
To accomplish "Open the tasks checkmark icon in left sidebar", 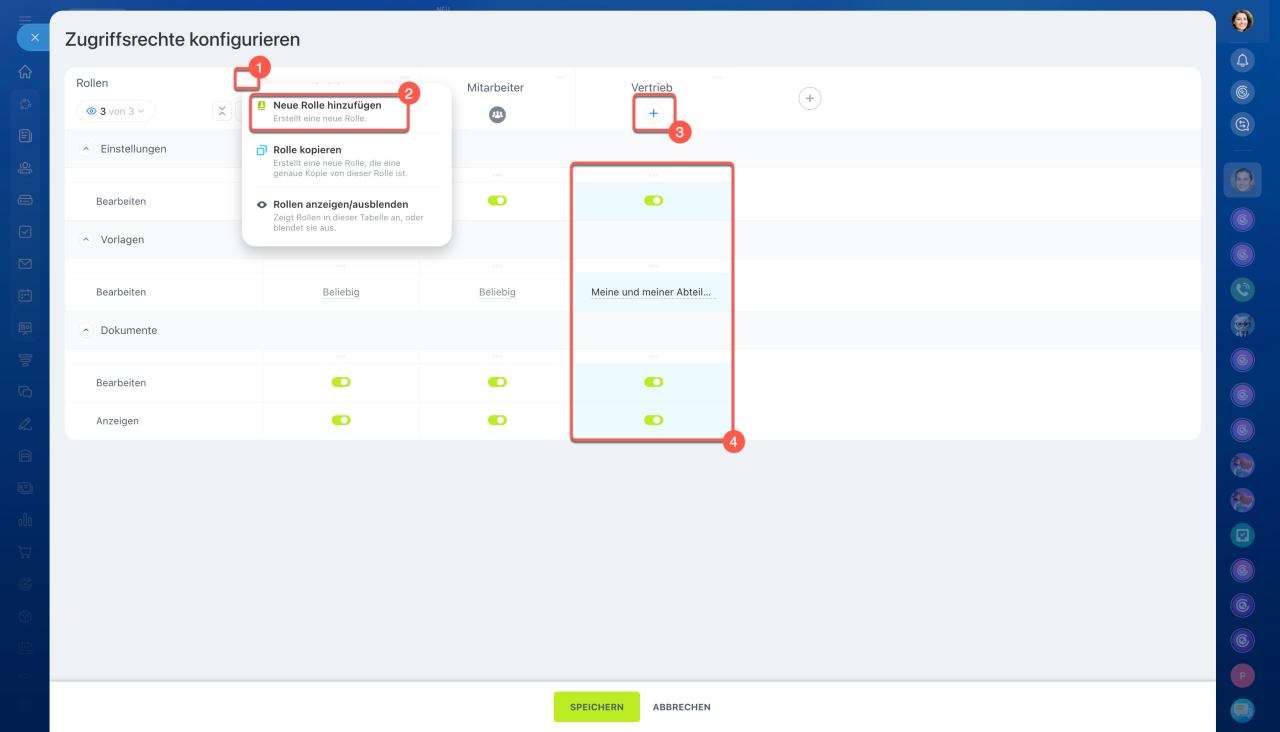I will pos(25,231).
